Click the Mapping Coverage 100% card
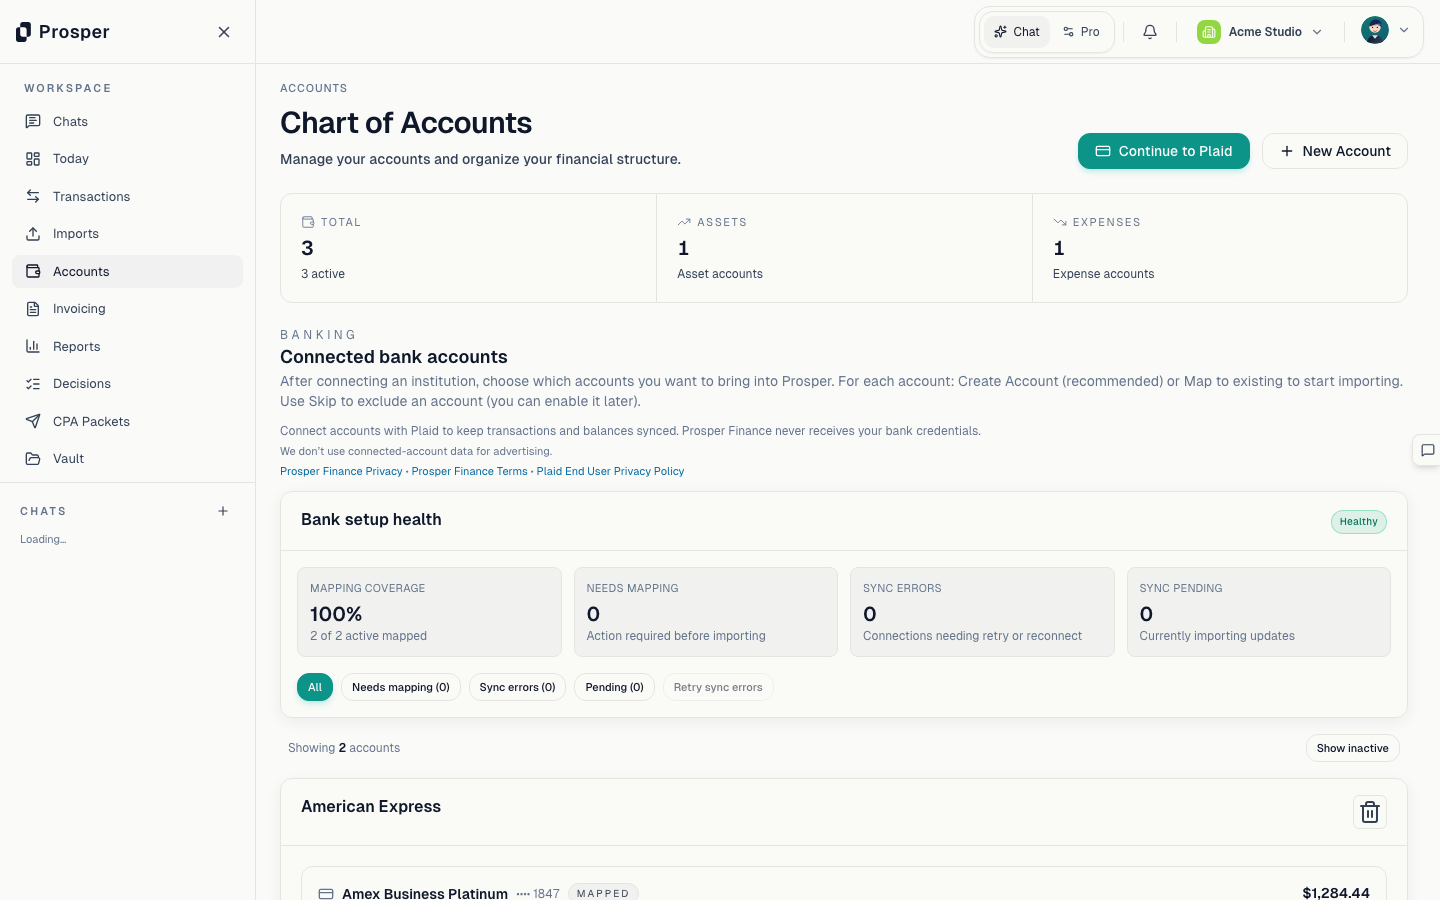The width and height of the screenshot is (1440, 900). click(x=429, y=612)
